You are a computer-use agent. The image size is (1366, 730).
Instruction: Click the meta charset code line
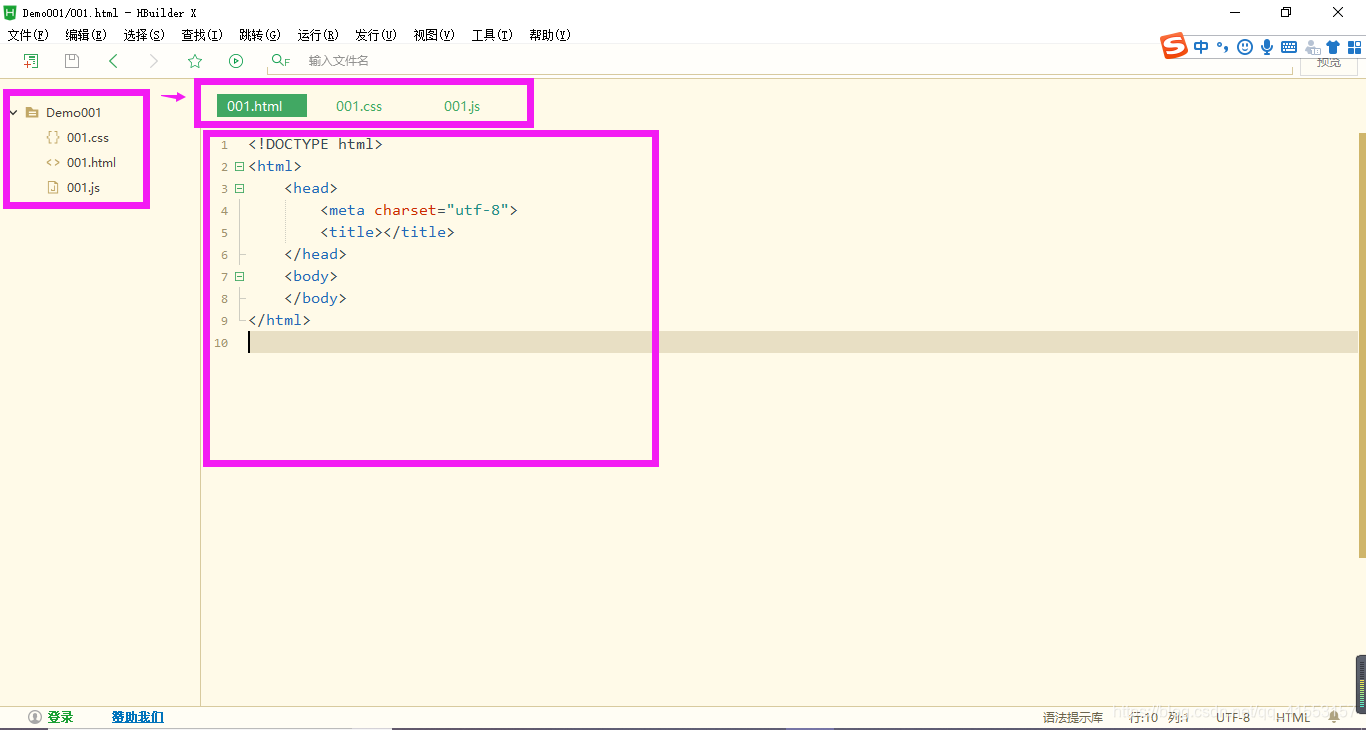pos(419,210)
